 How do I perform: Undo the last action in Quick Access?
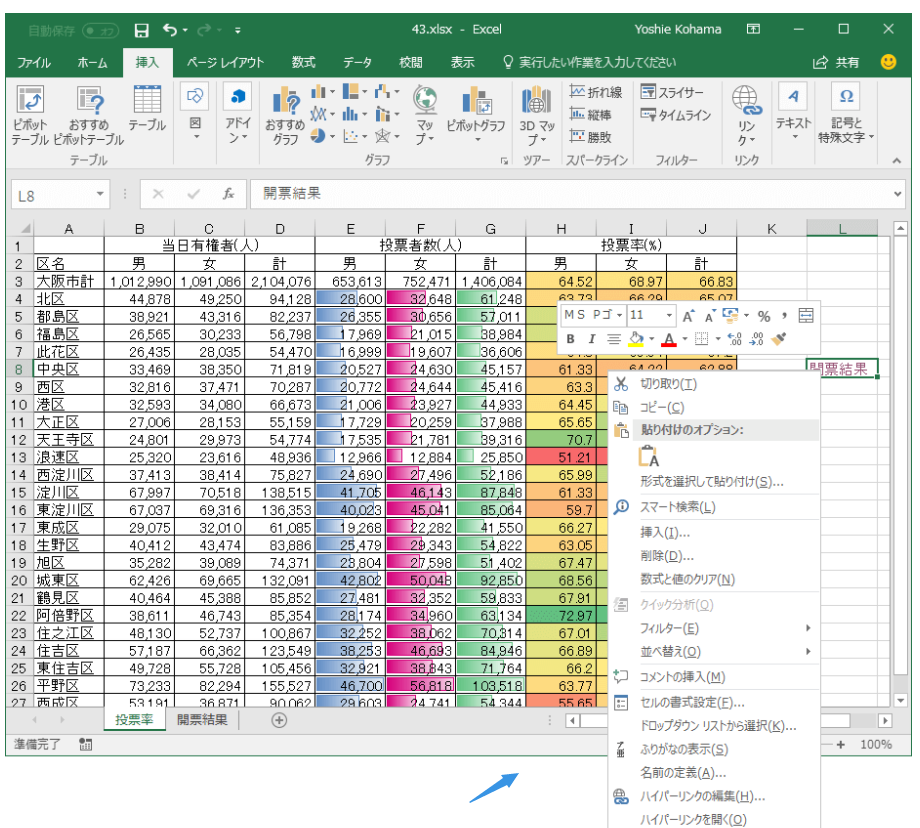tap(170, 29)
